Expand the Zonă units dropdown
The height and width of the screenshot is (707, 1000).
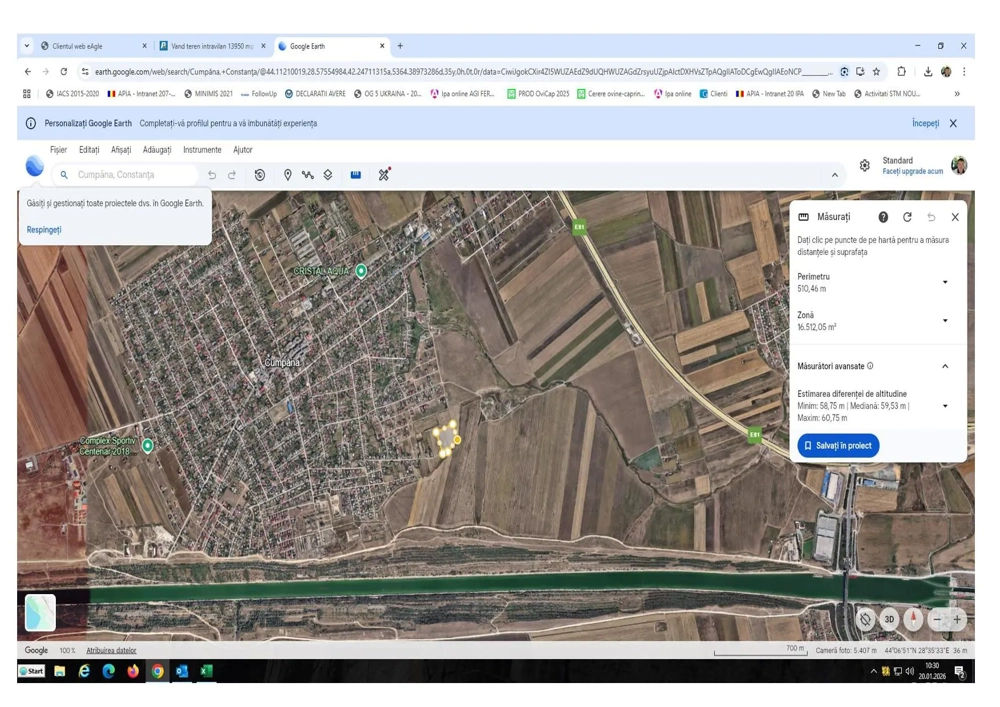pyautogui.click(x=945, y=321)
